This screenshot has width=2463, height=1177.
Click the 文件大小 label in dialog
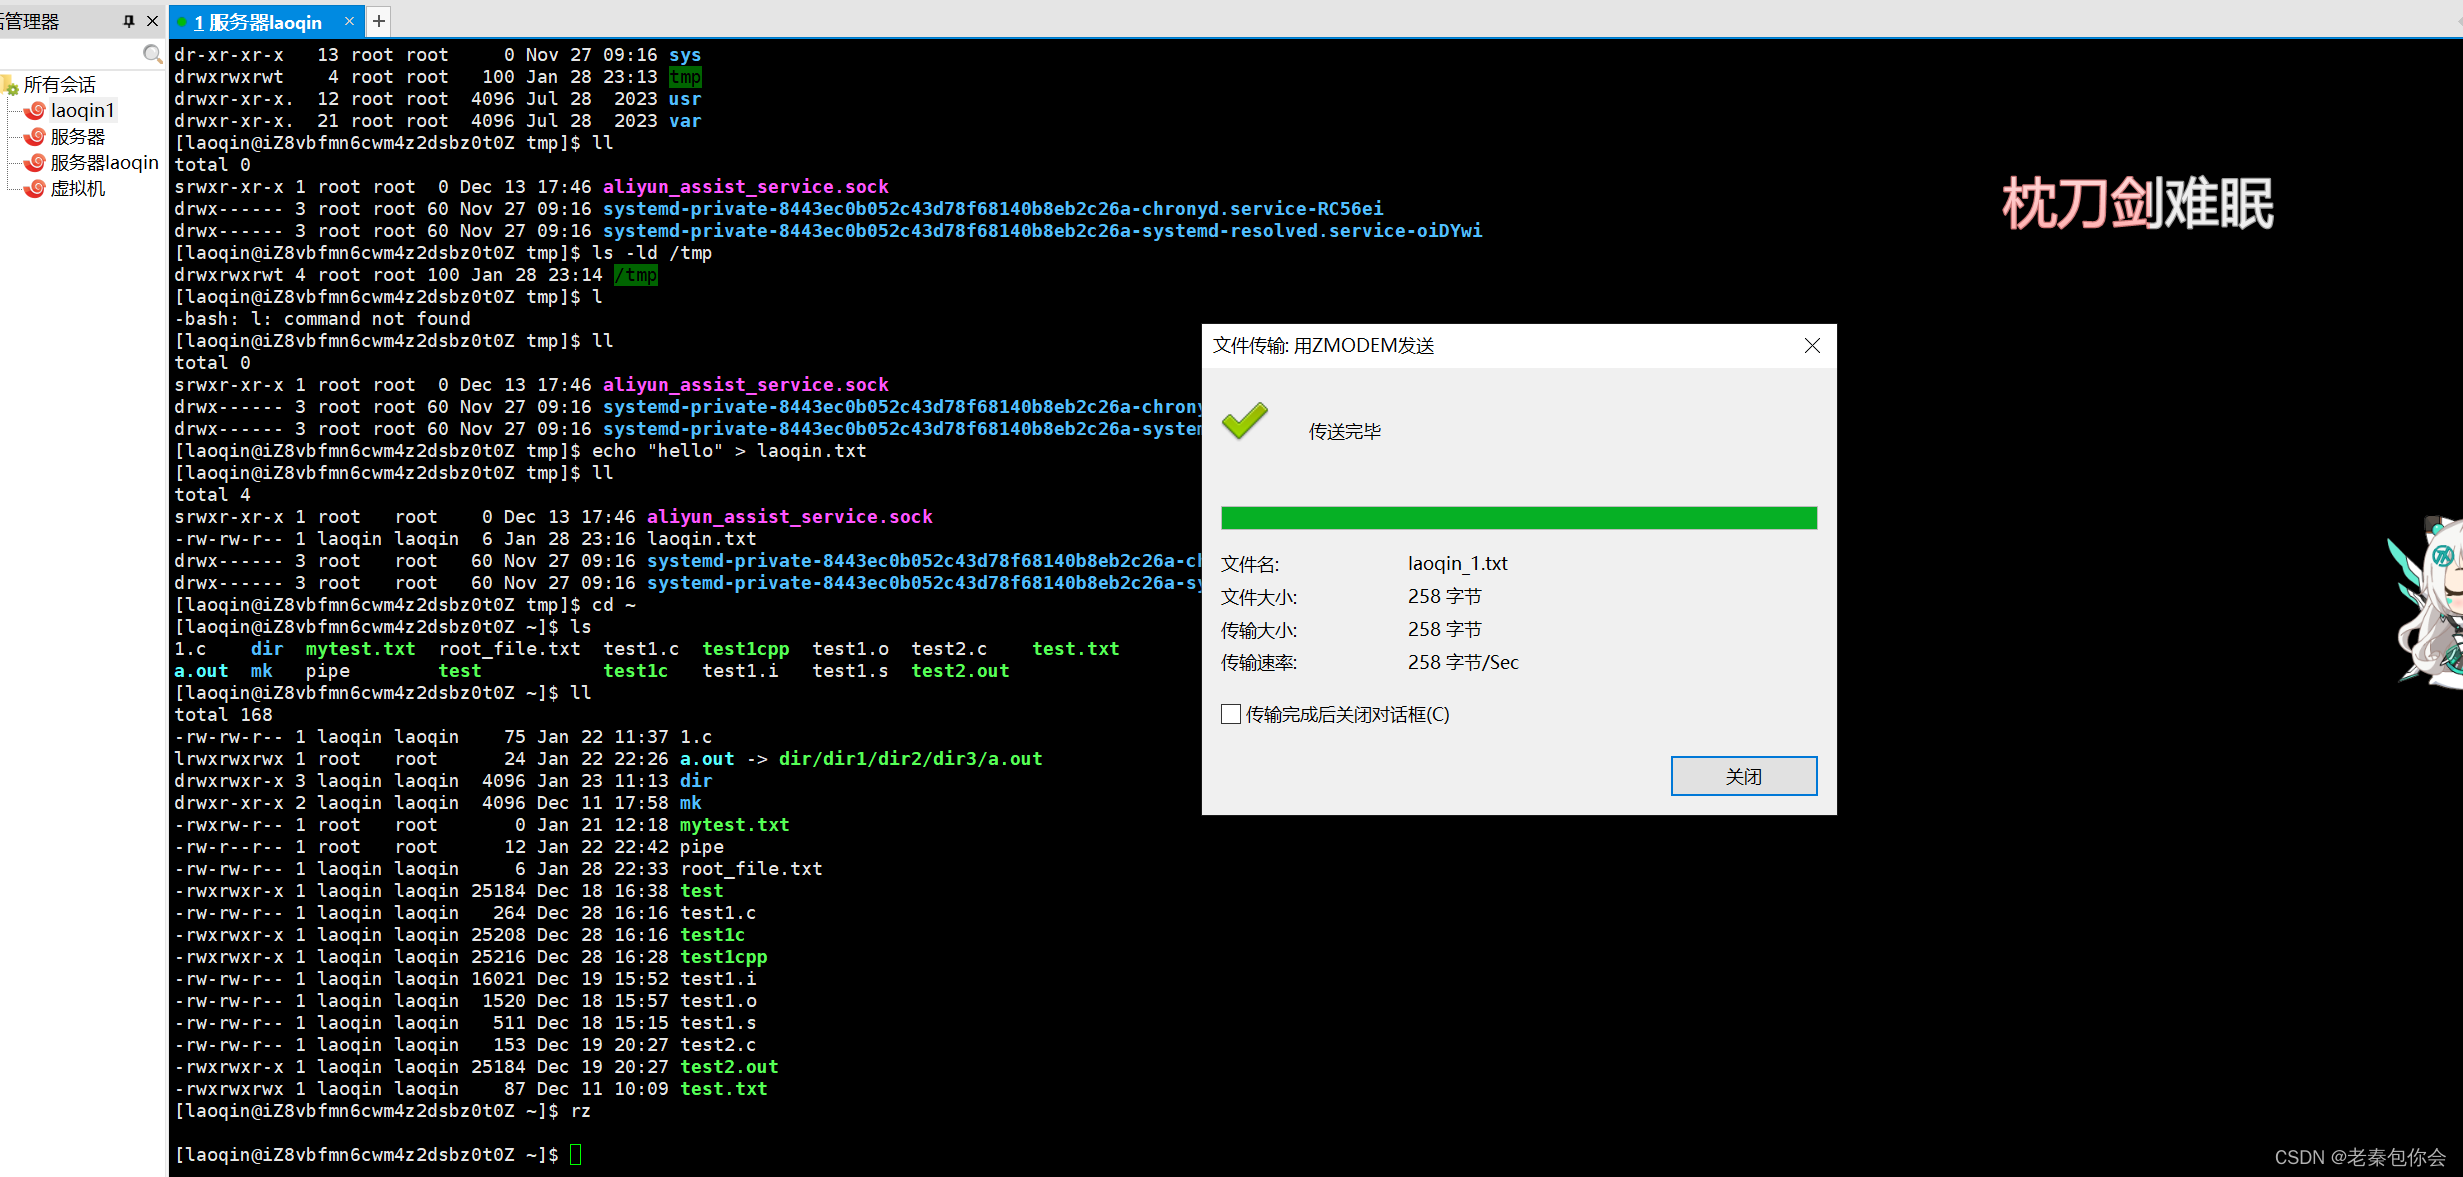(1258, 597)
